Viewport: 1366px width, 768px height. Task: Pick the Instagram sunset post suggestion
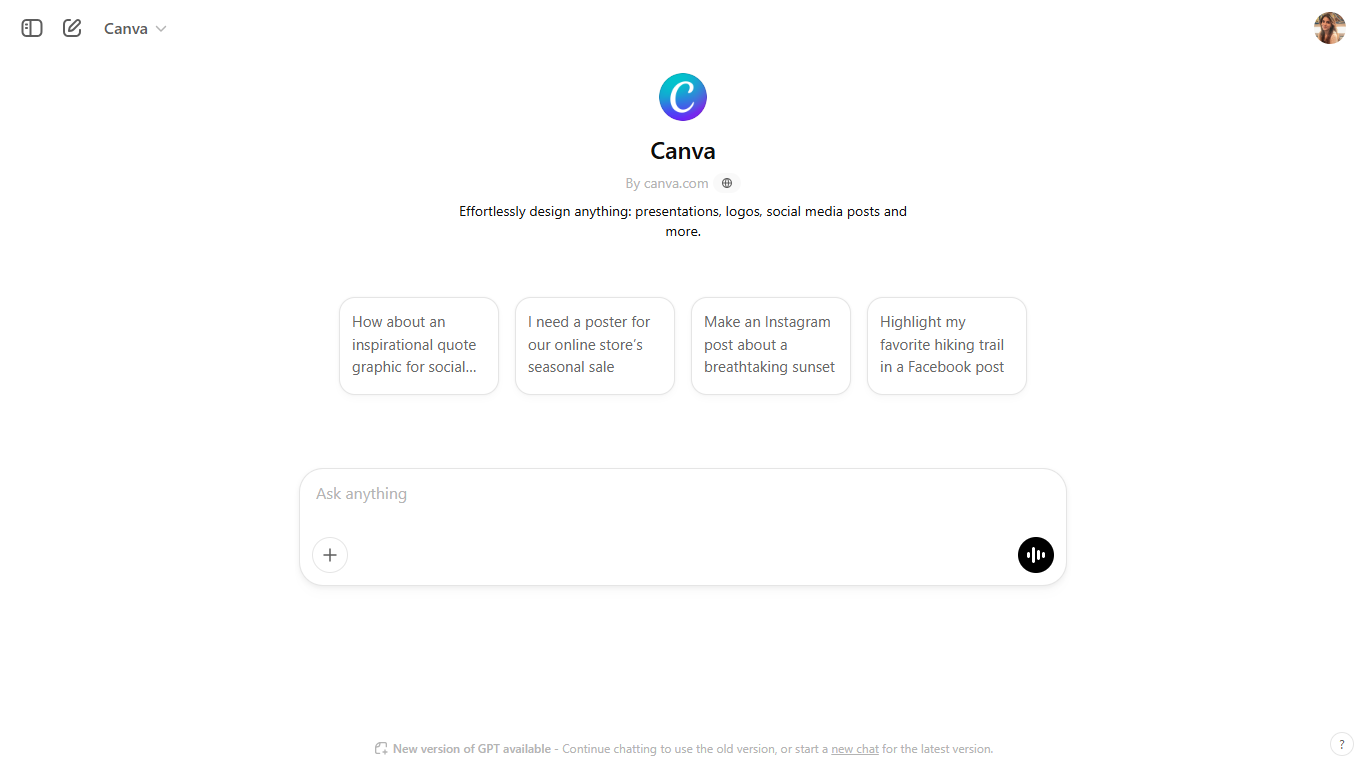click(x=771, y=345)
